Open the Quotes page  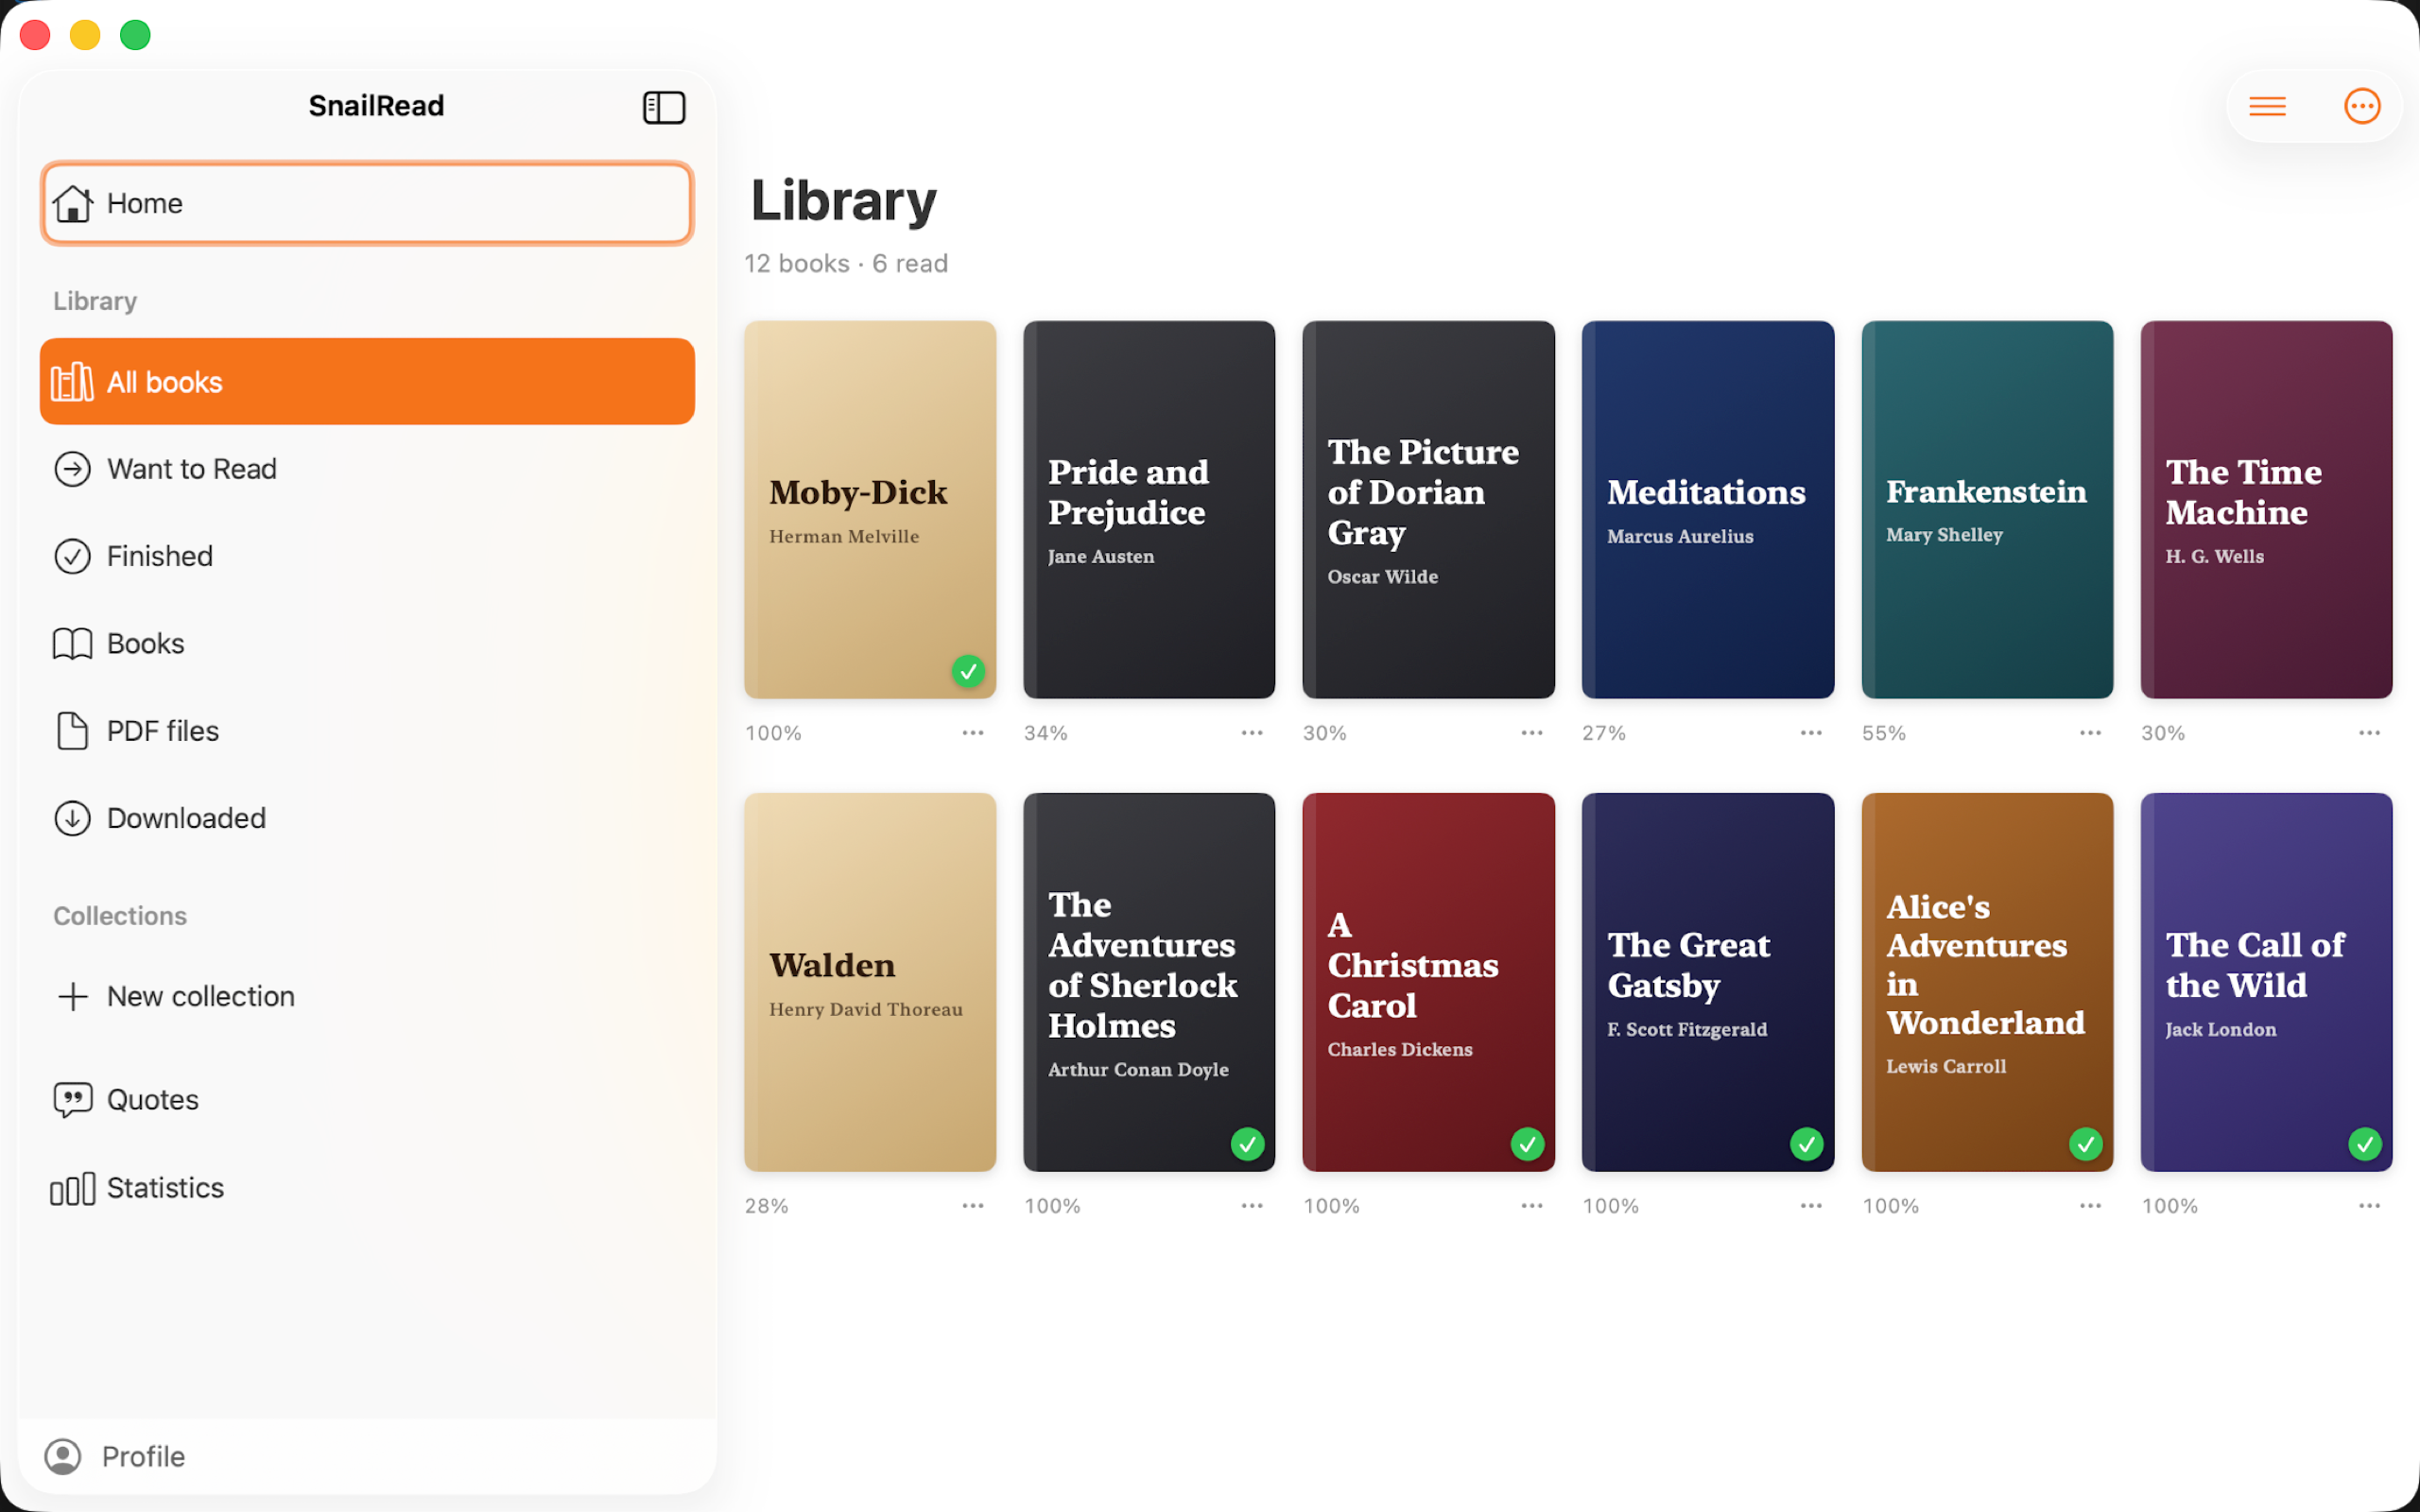(367, 1100)
